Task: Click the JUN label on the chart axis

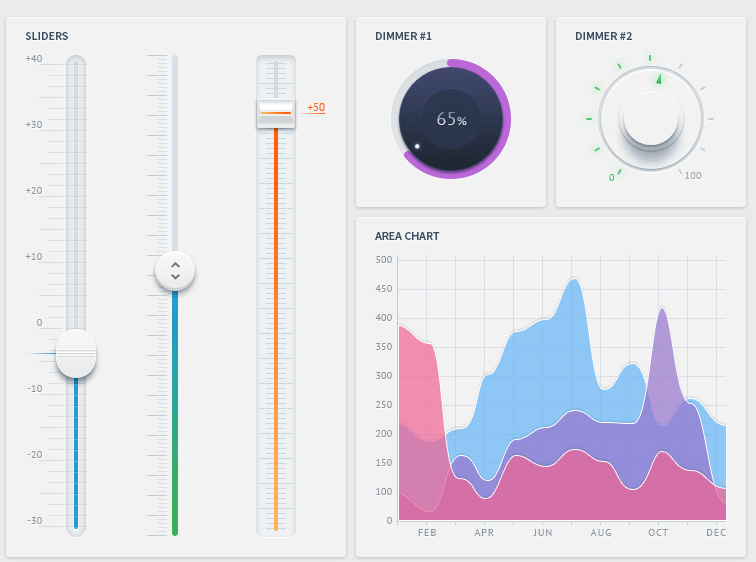Action: coord(543,533)
